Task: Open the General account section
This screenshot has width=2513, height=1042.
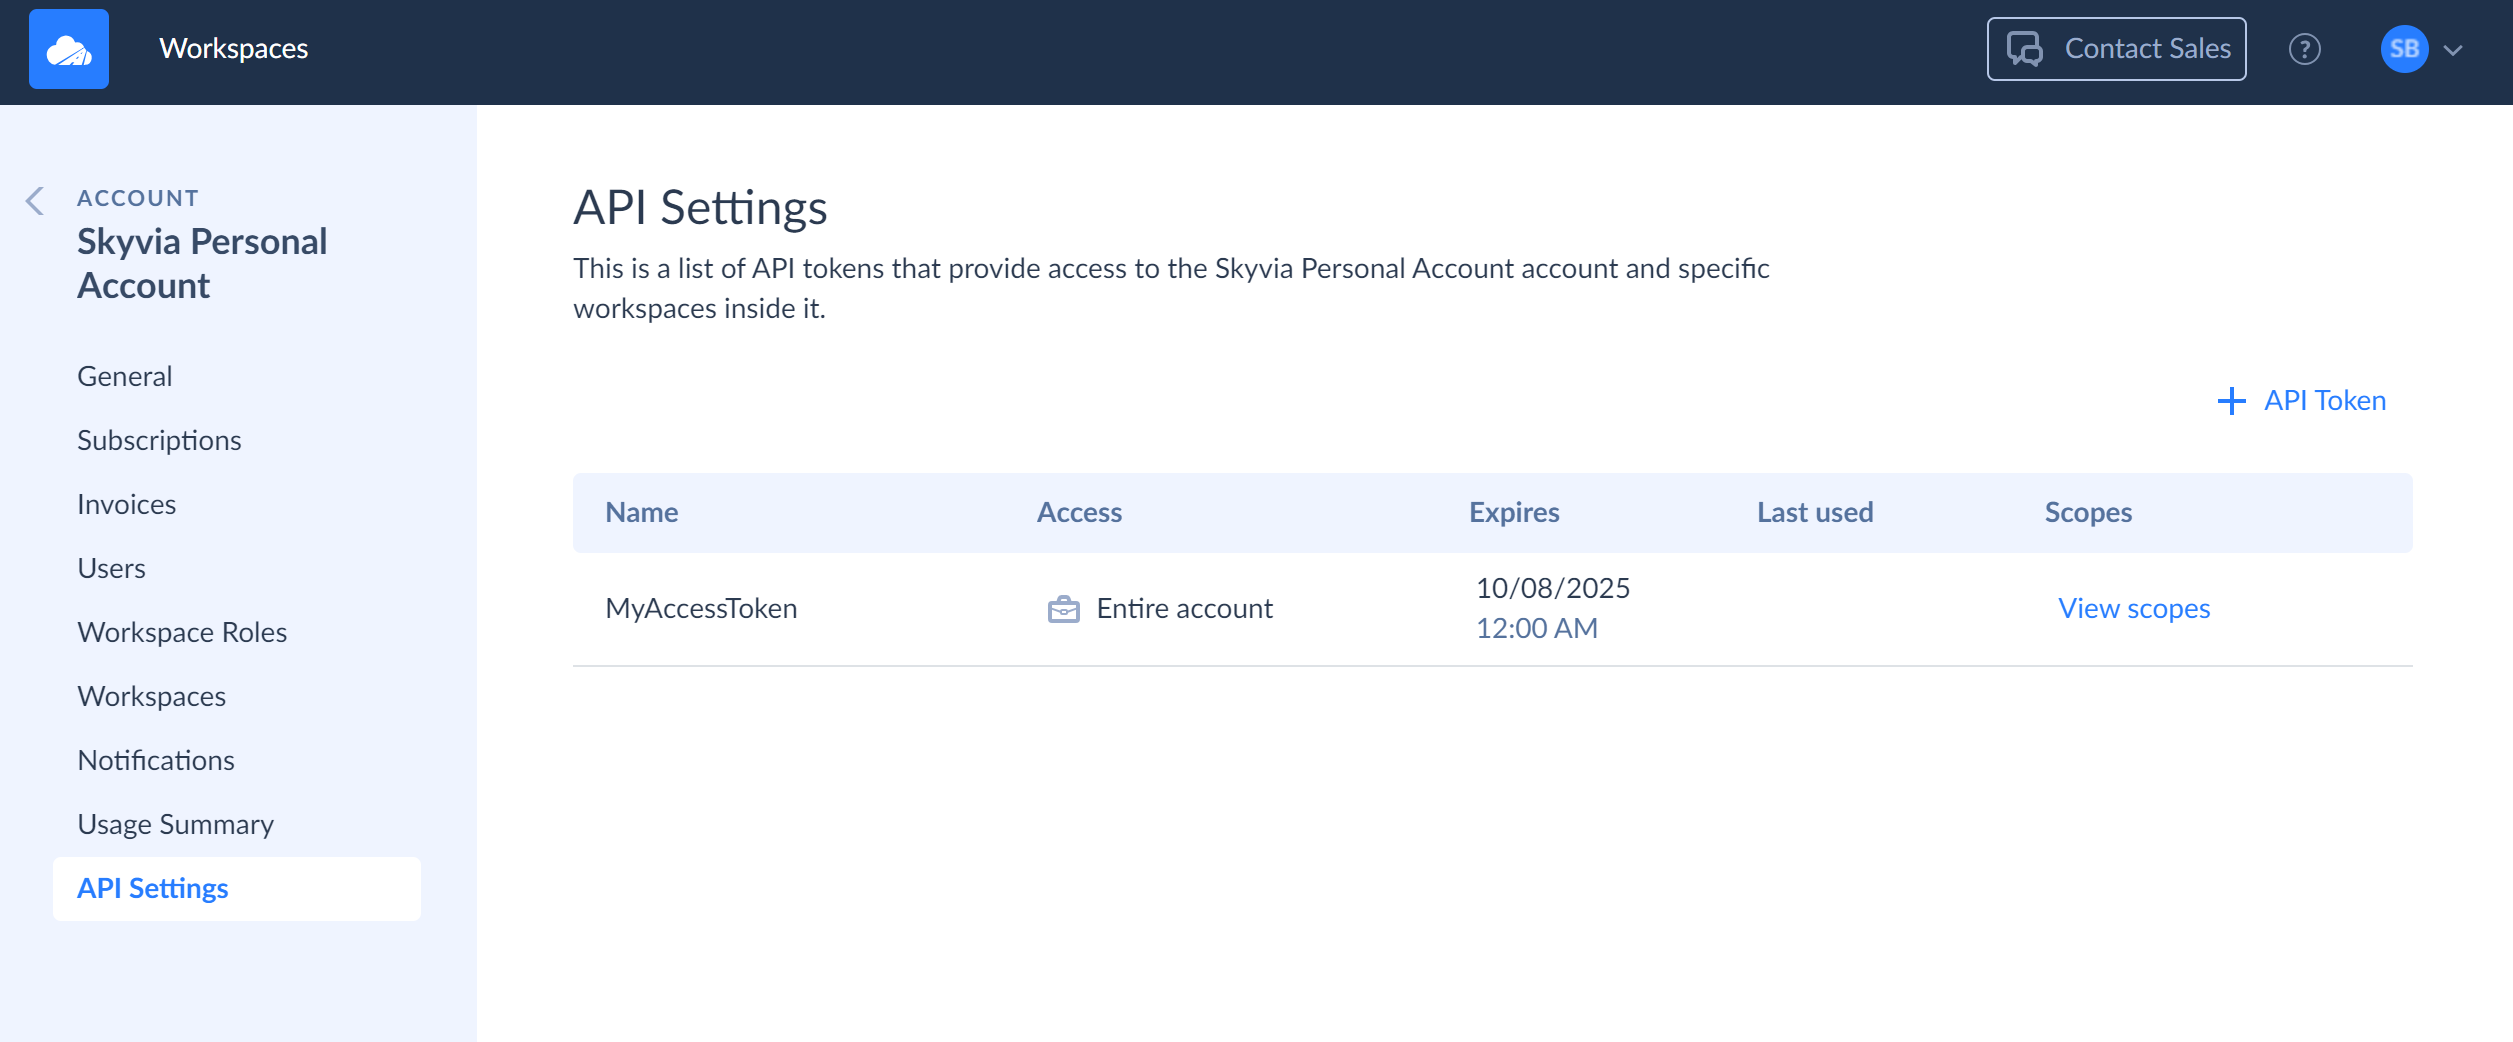Action: [x=125, y=376]
